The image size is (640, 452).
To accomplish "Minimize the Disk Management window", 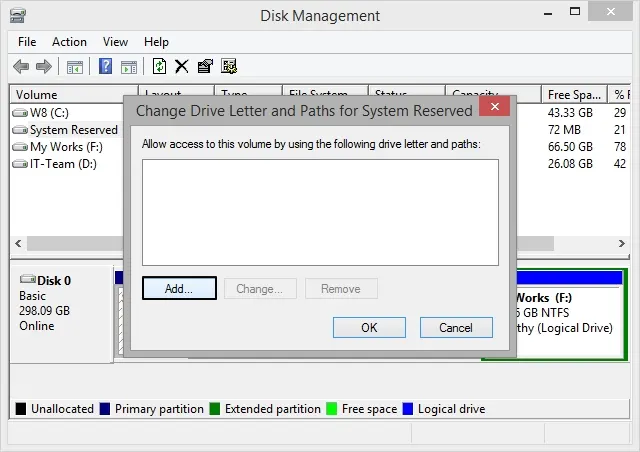I will coord(548,12).
